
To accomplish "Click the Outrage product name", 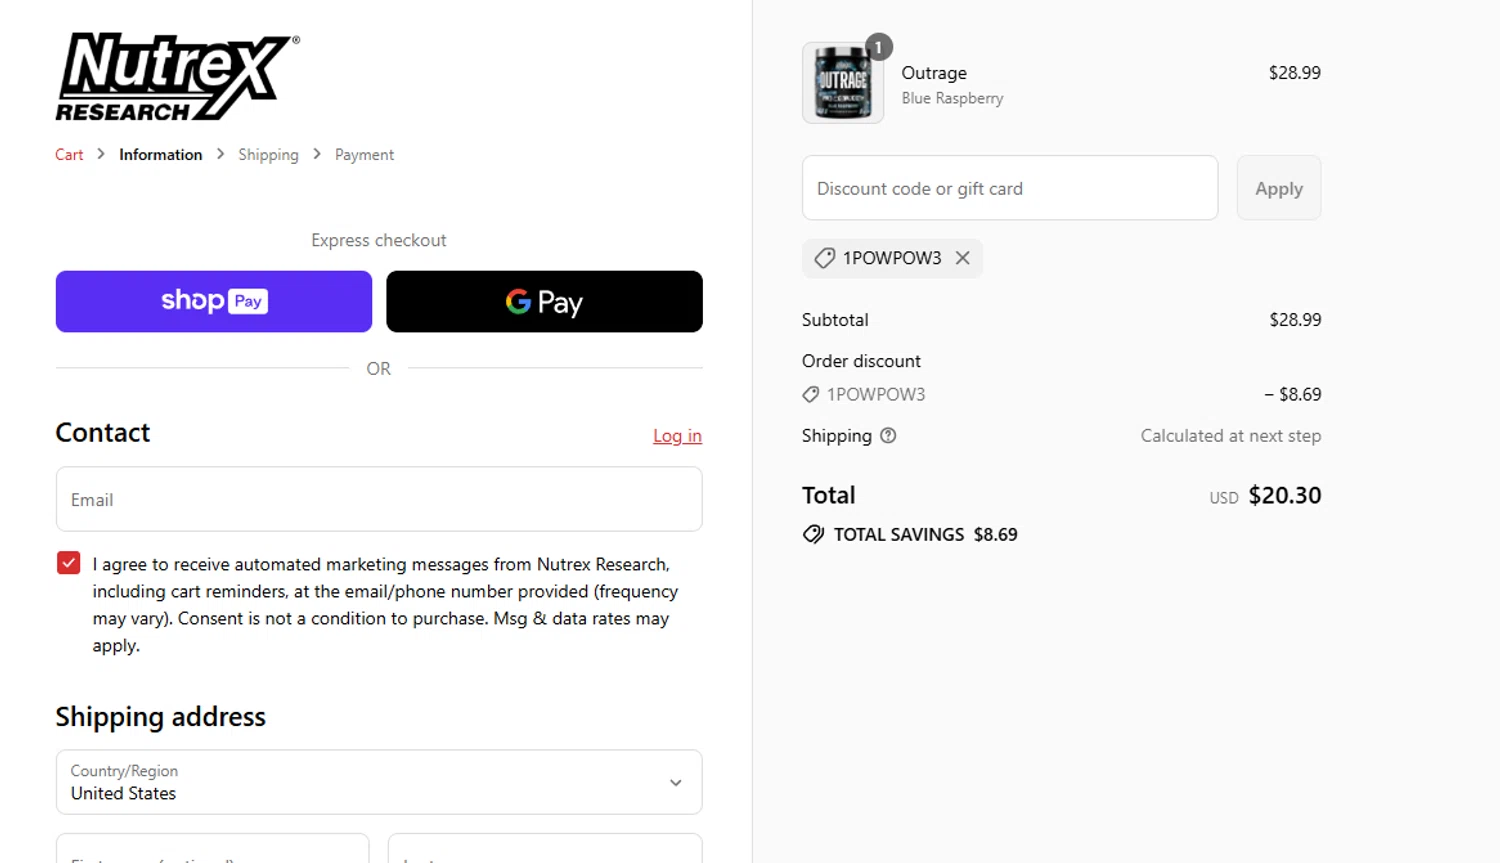I will click(x=934, y=73).
